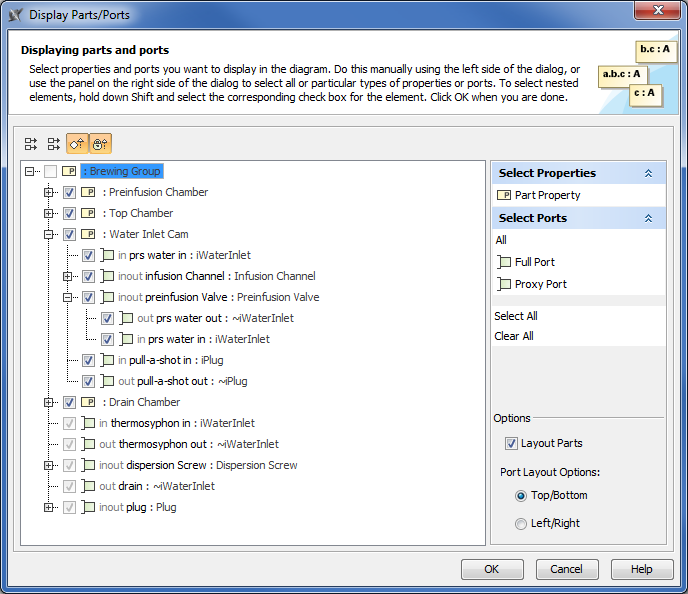Click Clear All link

point(514,336)
